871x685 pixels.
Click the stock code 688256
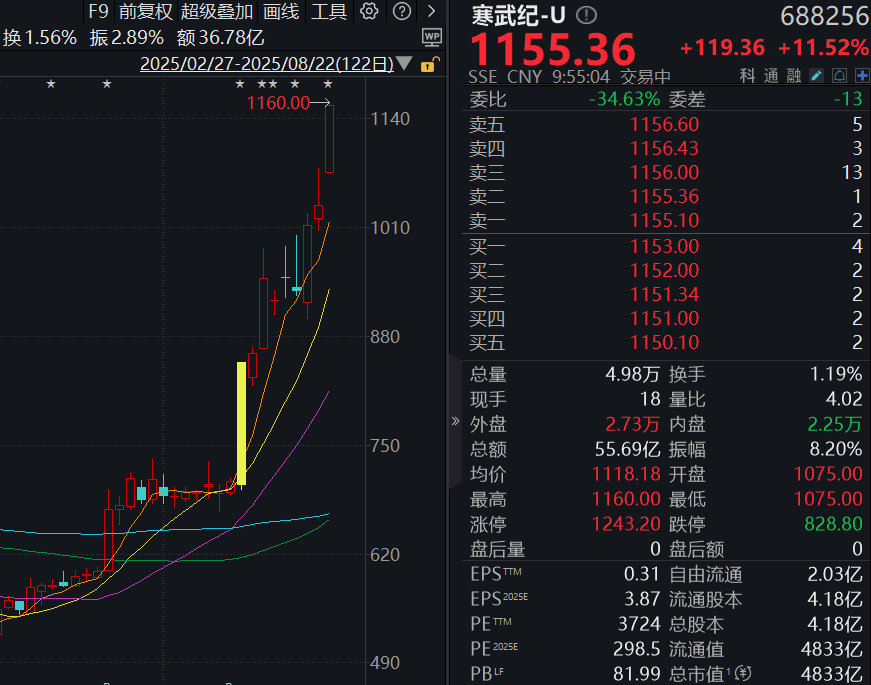pos(824,16)
